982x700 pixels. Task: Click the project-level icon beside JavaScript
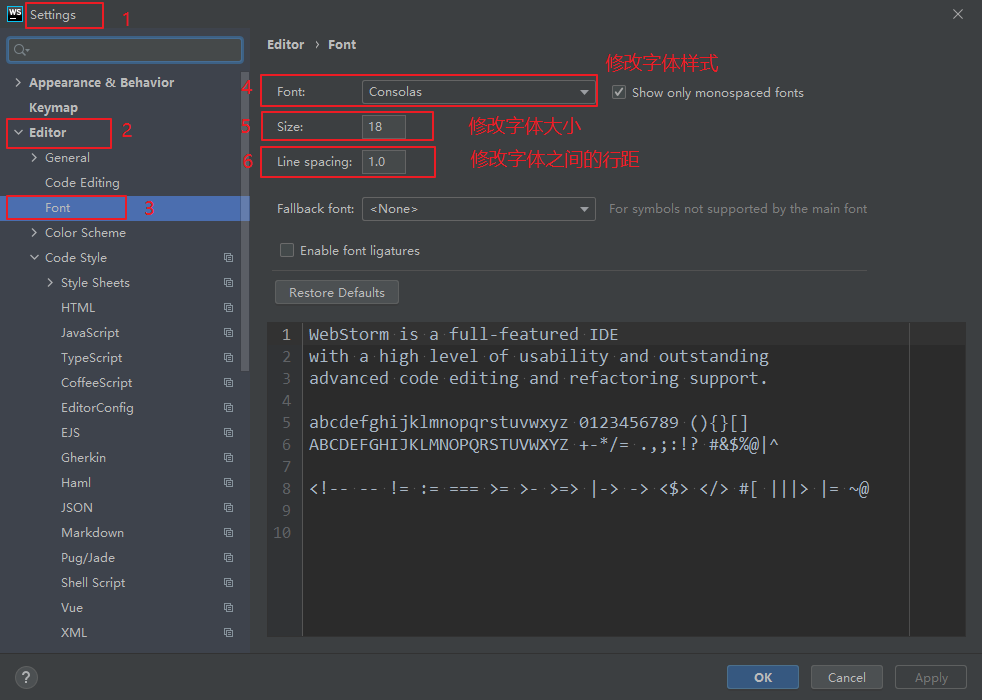tap(229, 332)
